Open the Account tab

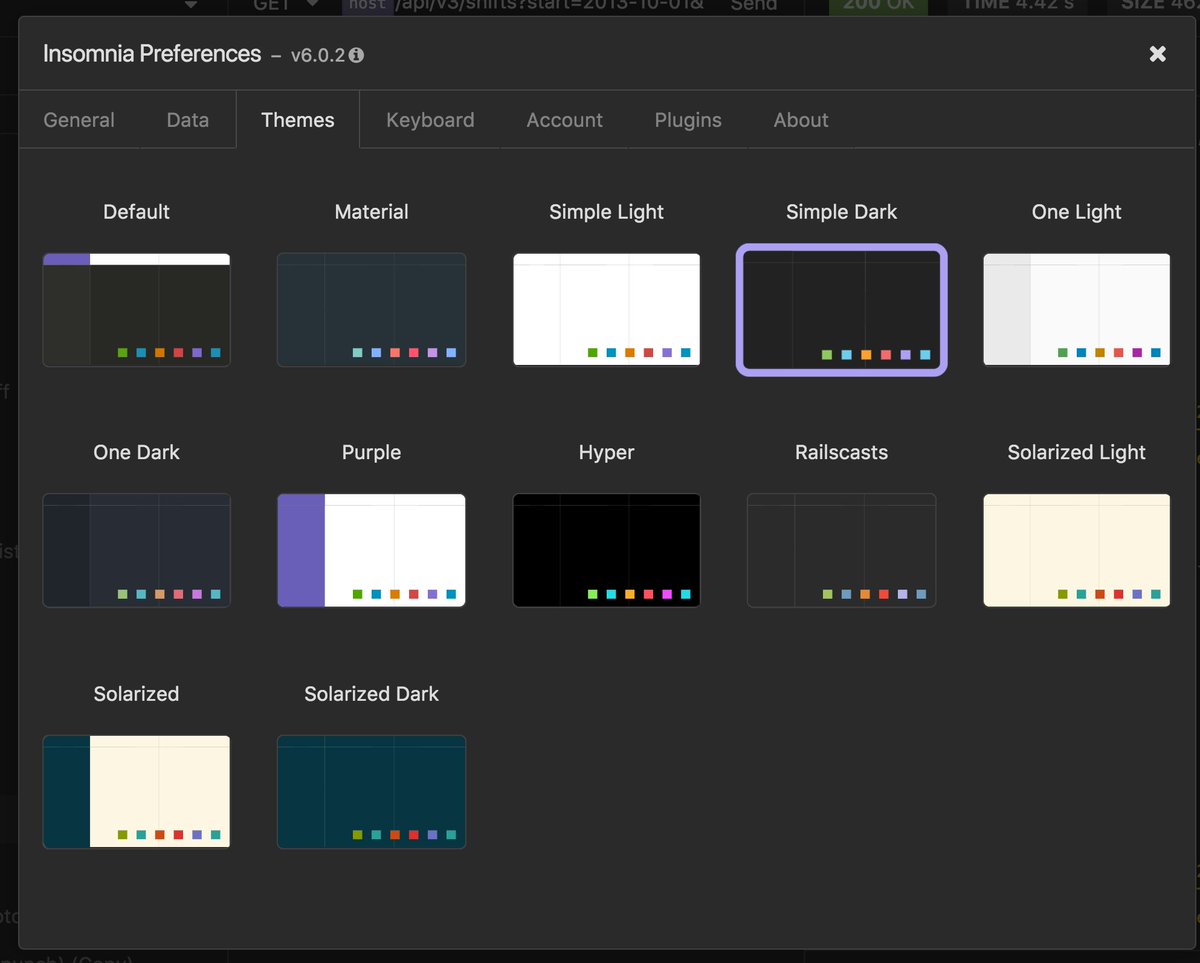point(565,120)
